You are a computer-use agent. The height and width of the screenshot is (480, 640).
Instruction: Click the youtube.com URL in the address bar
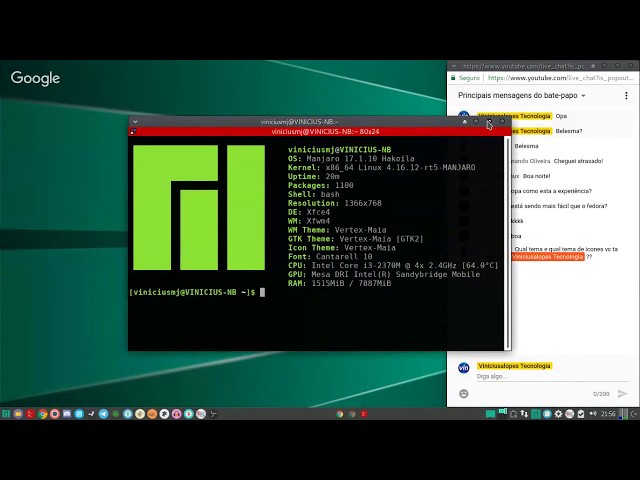pos(560,78)
